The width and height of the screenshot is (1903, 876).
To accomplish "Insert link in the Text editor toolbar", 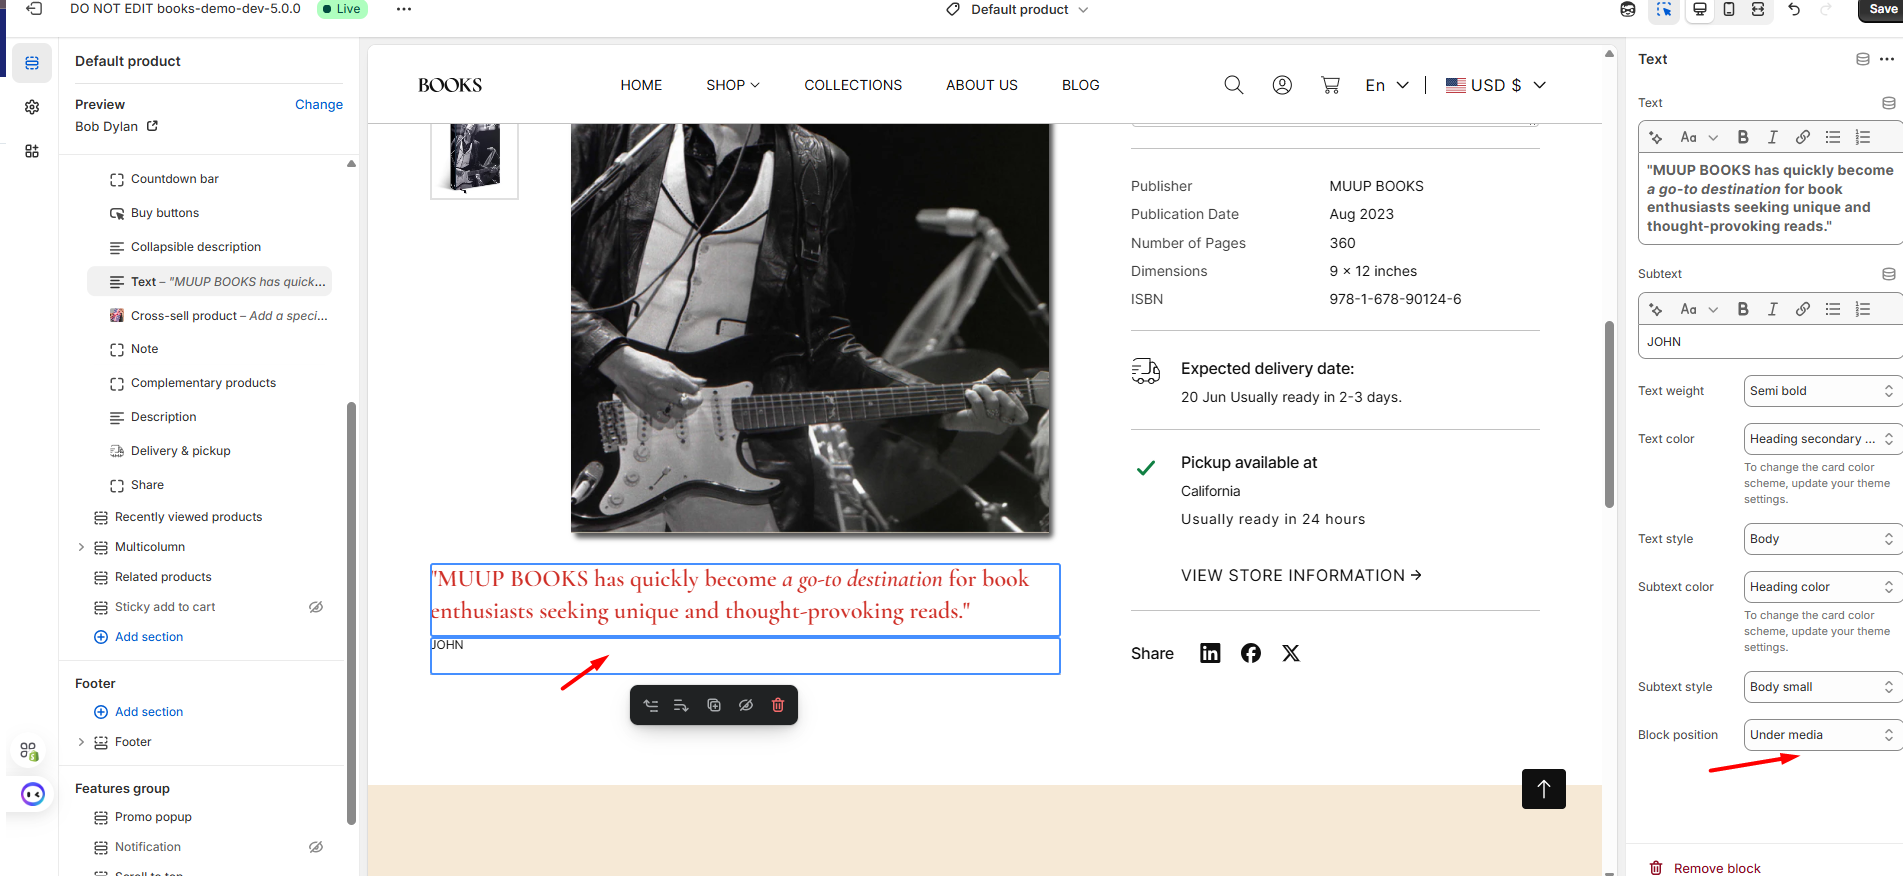I will tap(1803, 137).
